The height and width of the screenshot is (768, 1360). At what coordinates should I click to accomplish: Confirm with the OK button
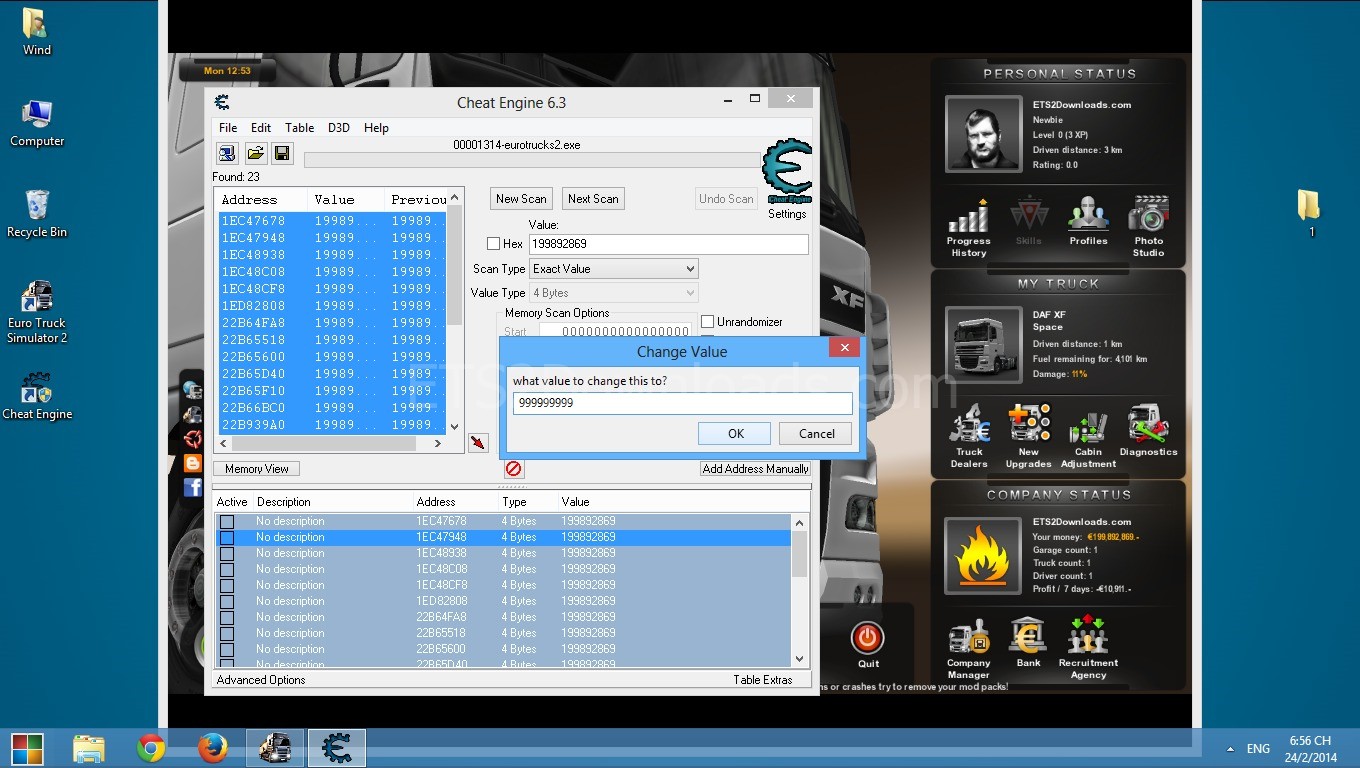click(735, 433)
